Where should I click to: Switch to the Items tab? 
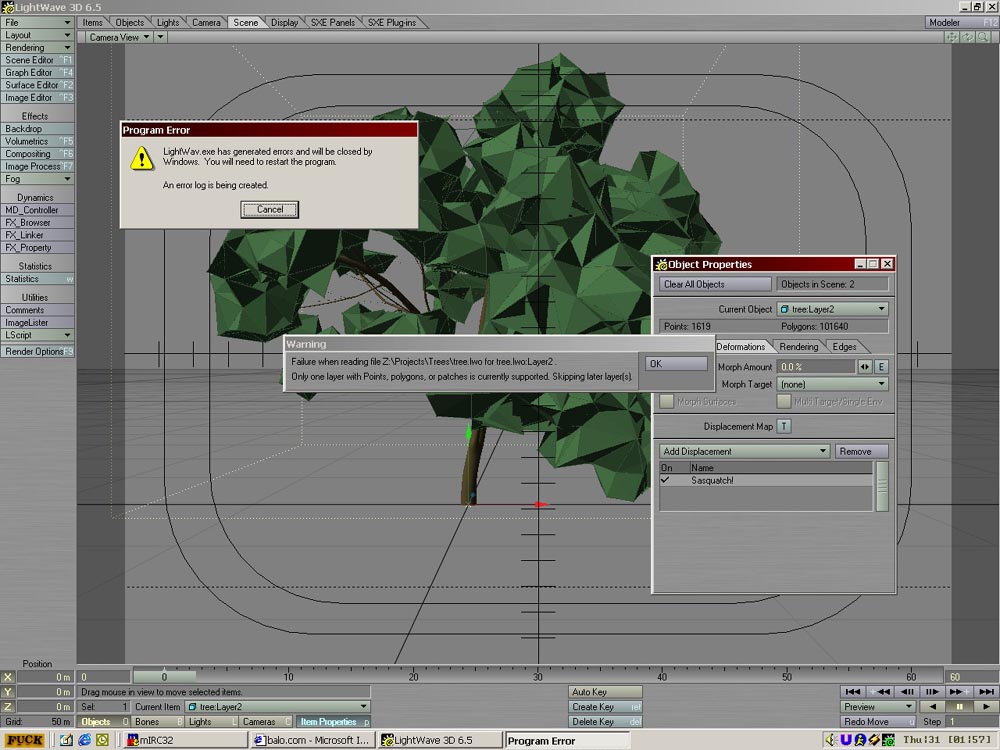tap(92, 22)
